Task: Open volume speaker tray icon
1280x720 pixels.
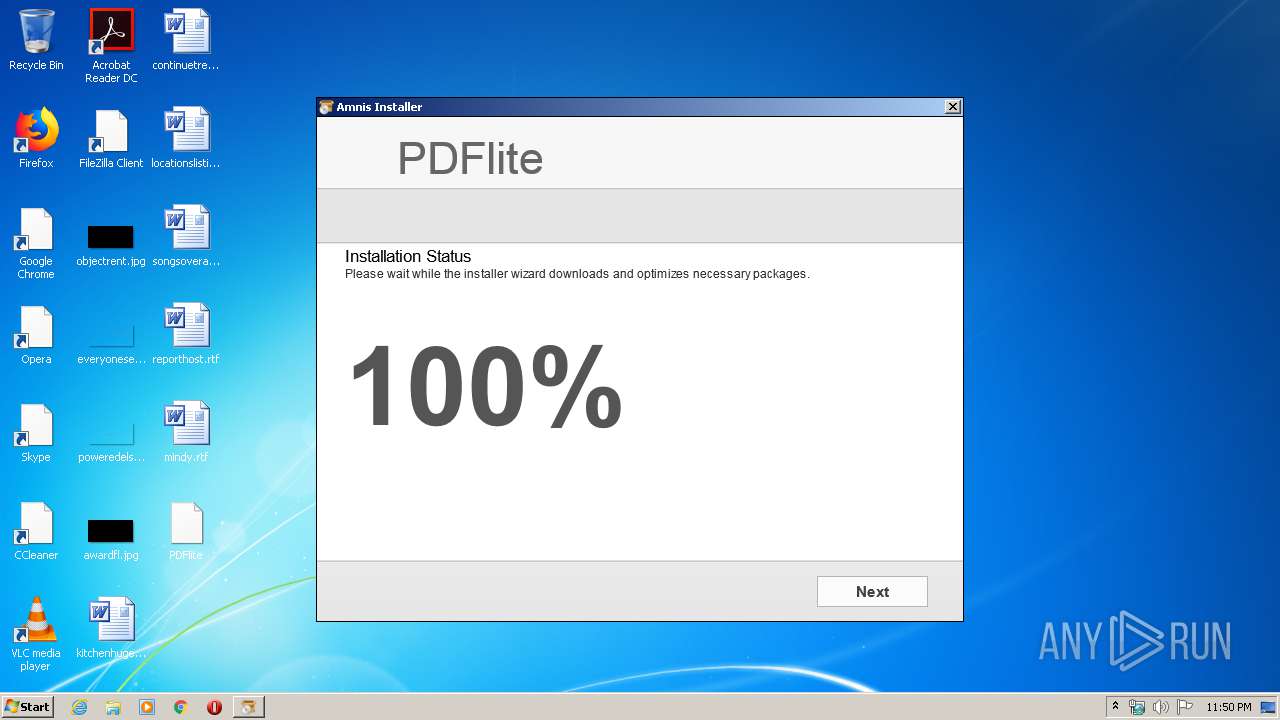Action: coord(1161,707)
